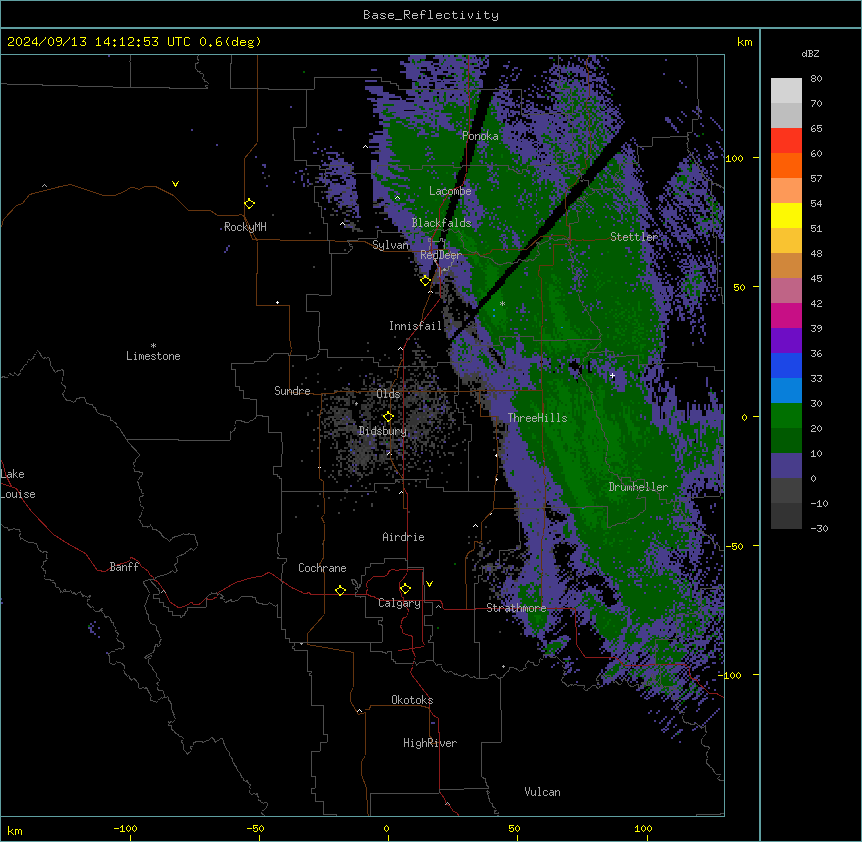Screen dimensions: 862x842
Task: Pick the bright orange 57-60 dBZ legend swatch
Action: click(x=786, y=165)
